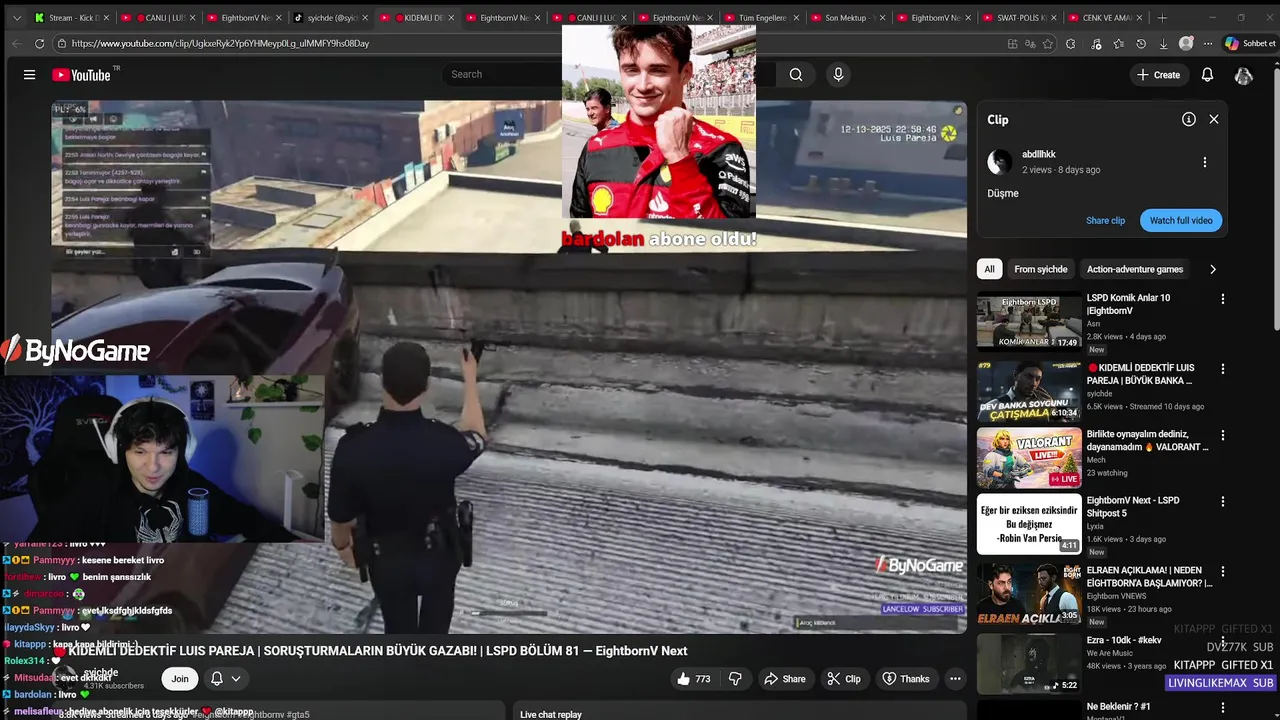Open browser downloads icon
The width and height of the screenshot is (1280, 720).
click(1163, 43)
